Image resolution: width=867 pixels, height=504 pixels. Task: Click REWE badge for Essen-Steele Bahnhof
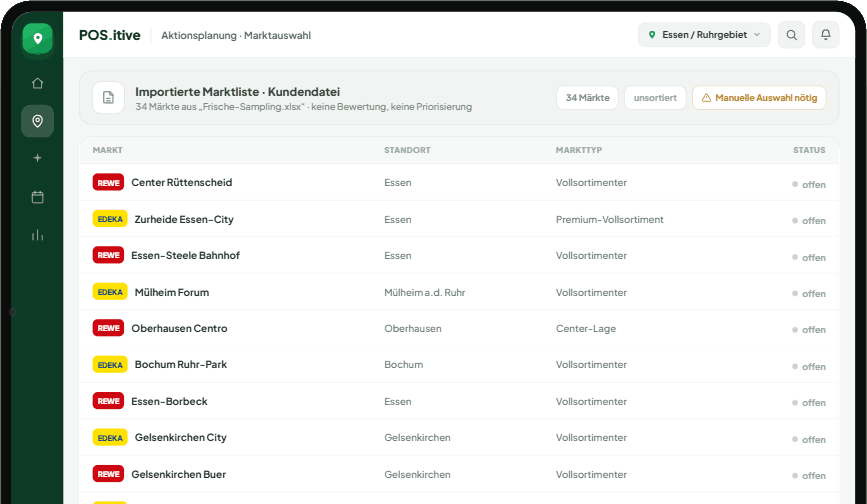click(x=108, y=255)
